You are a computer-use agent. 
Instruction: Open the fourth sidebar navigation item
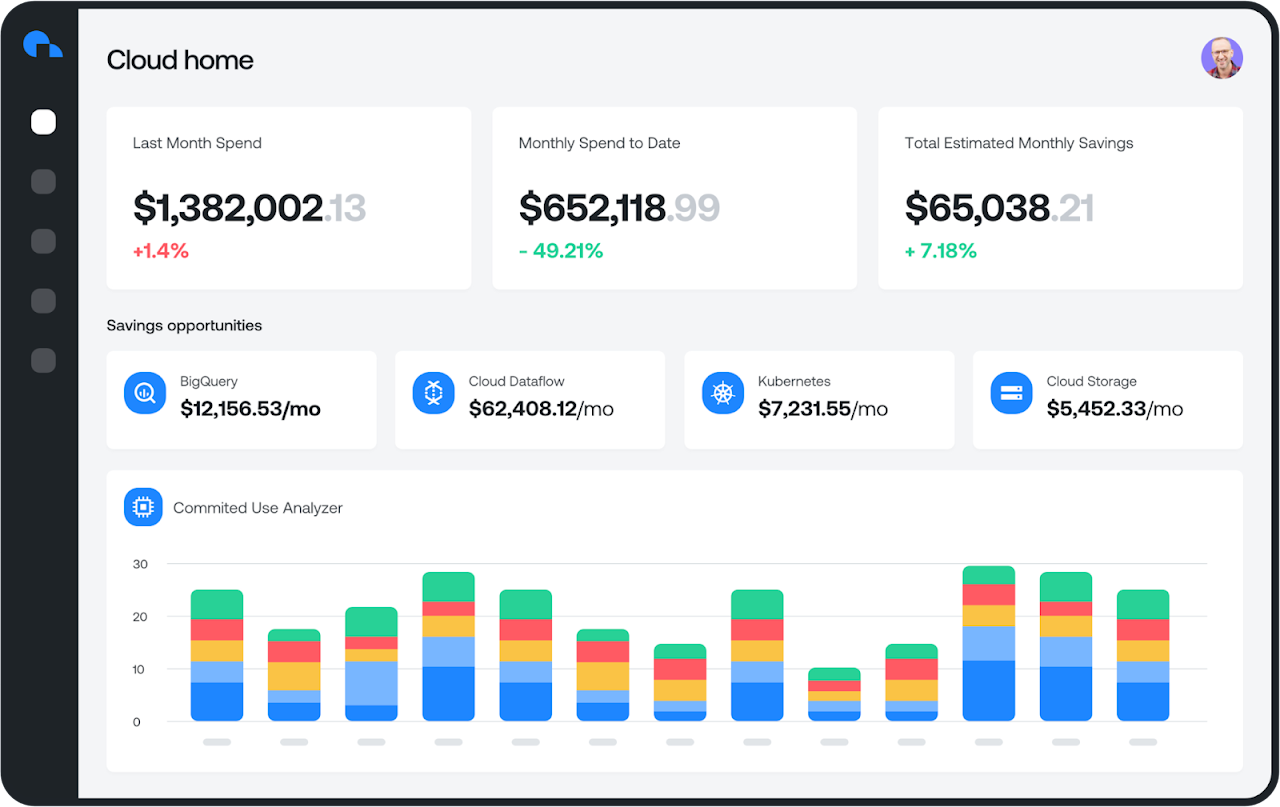(43, 300)
